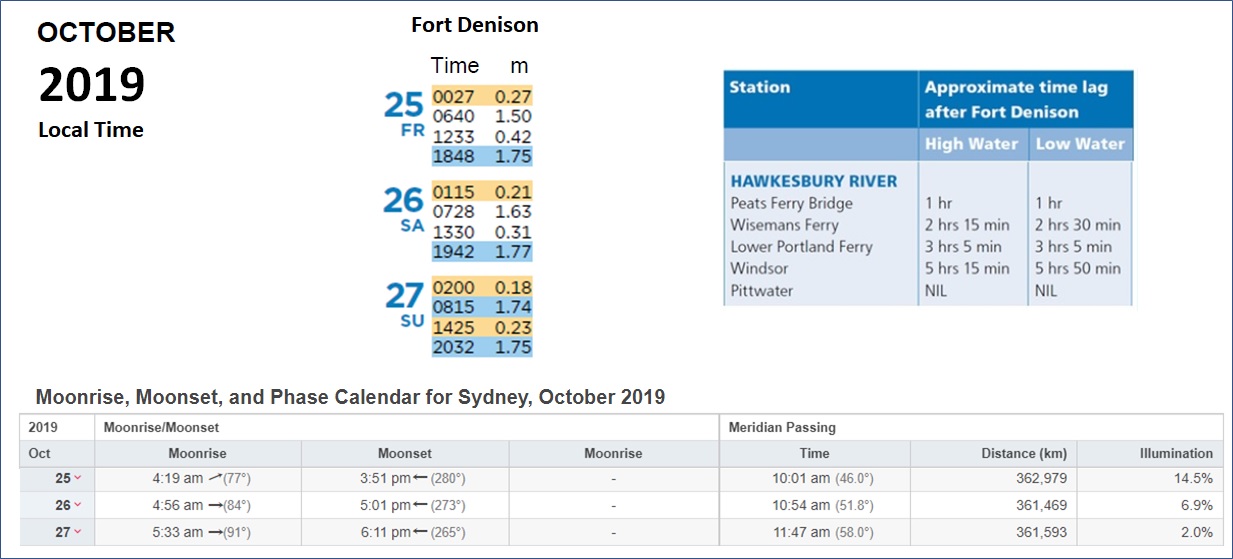Click the moonrise arrow beside 5:33 am
This screenshot has width=1233, height=559.
(x=217, y=533)
